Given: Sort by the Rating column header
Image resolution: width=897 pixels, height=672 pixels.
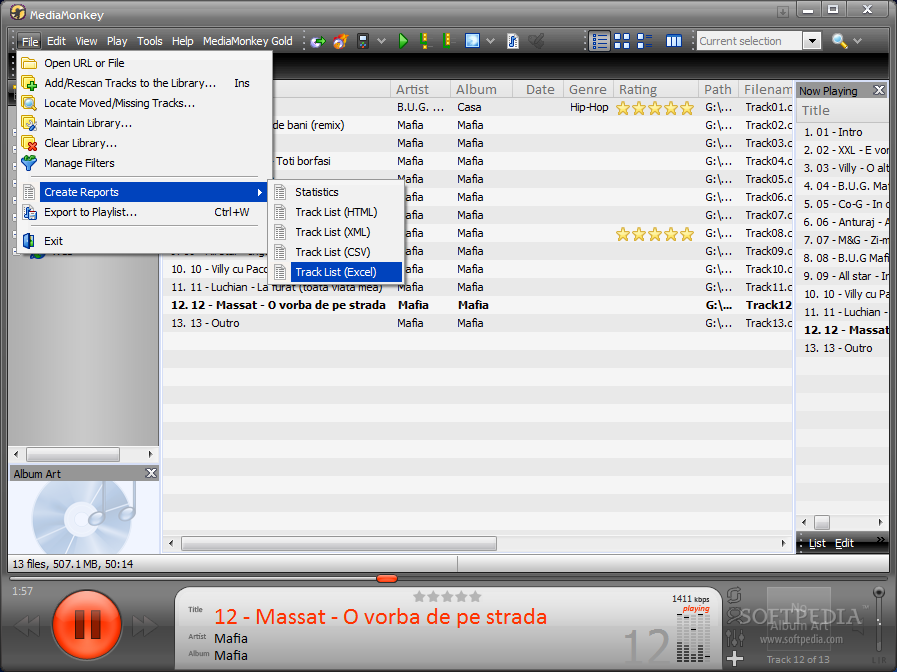Looking at the screenshot, I should tap(656, 90).
